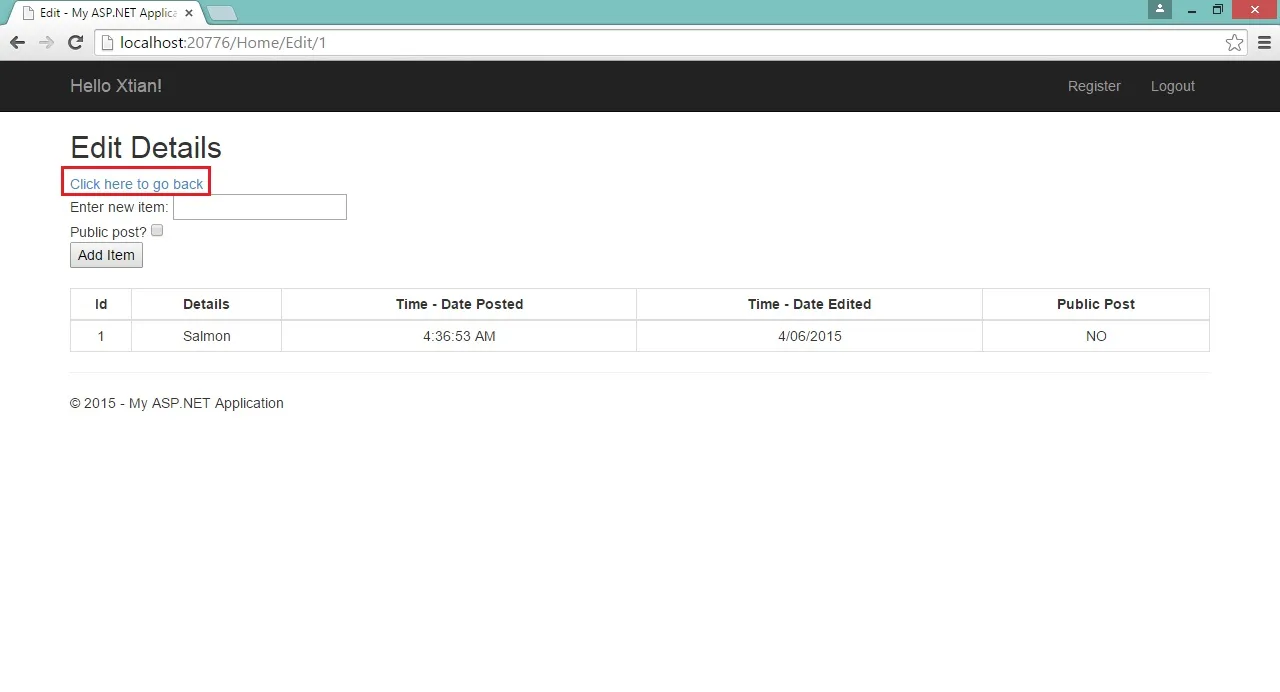Screen dimensions: 1280x692
Task: Tick the Public post checkbox
Action: 157,230
